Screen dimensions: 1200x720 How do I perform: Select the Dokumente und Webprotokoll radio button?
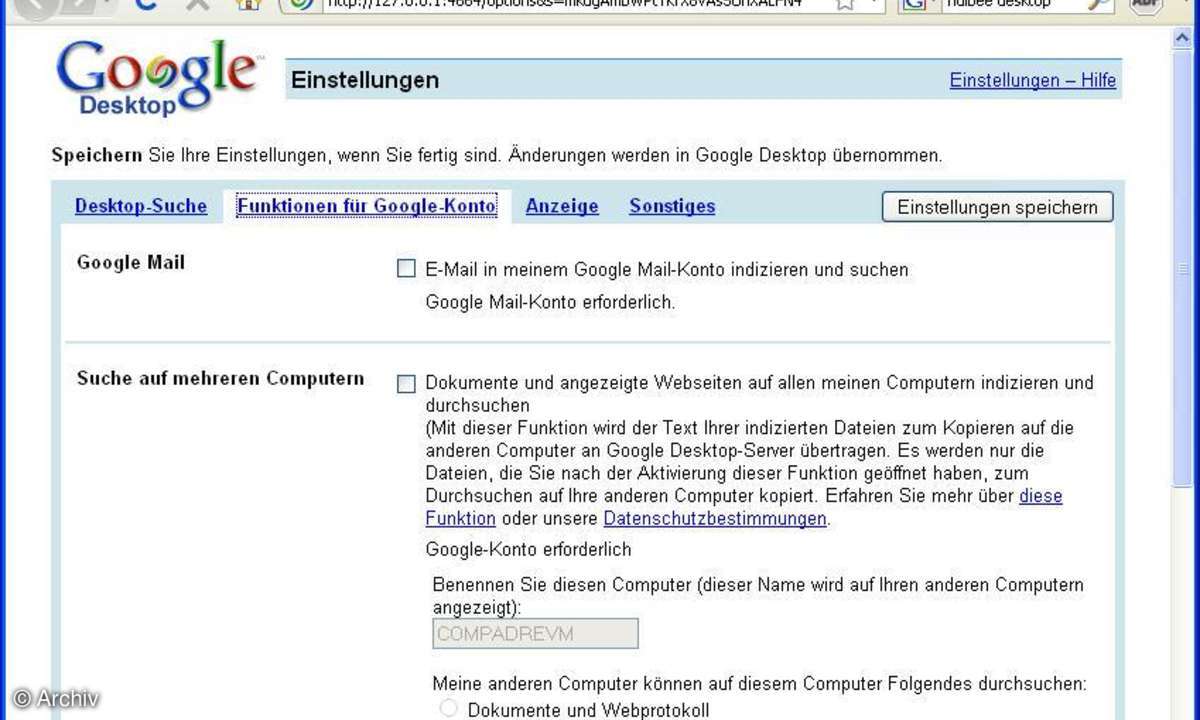449,709
